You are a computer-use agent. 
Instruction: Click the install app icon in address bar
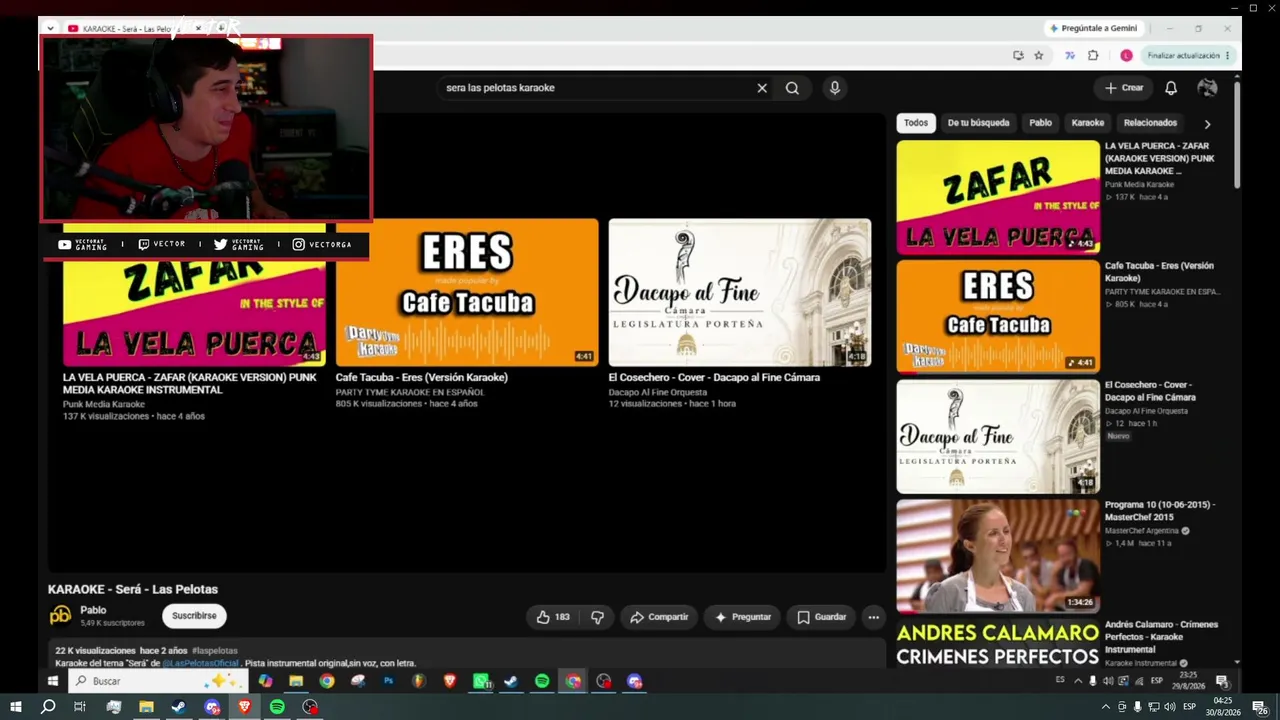coord(1018,56)
